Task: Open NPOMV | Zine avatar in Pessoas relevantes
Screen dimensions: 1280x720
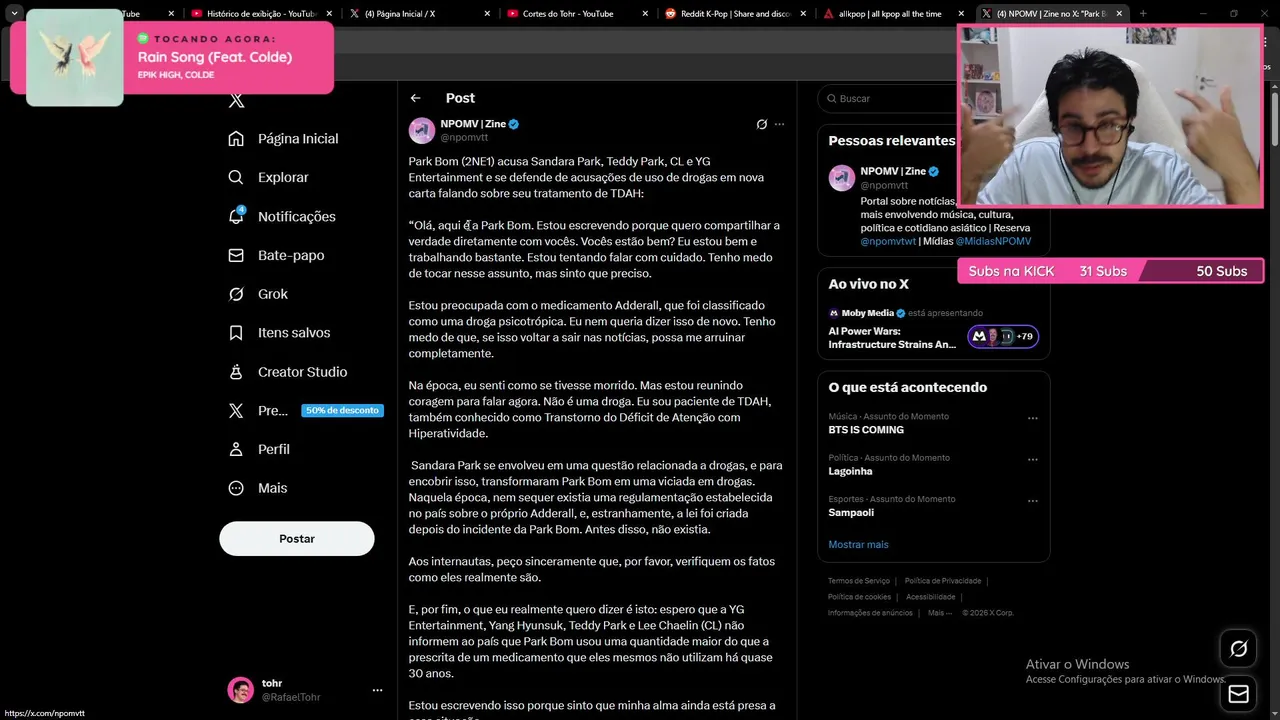Action: 842,177
